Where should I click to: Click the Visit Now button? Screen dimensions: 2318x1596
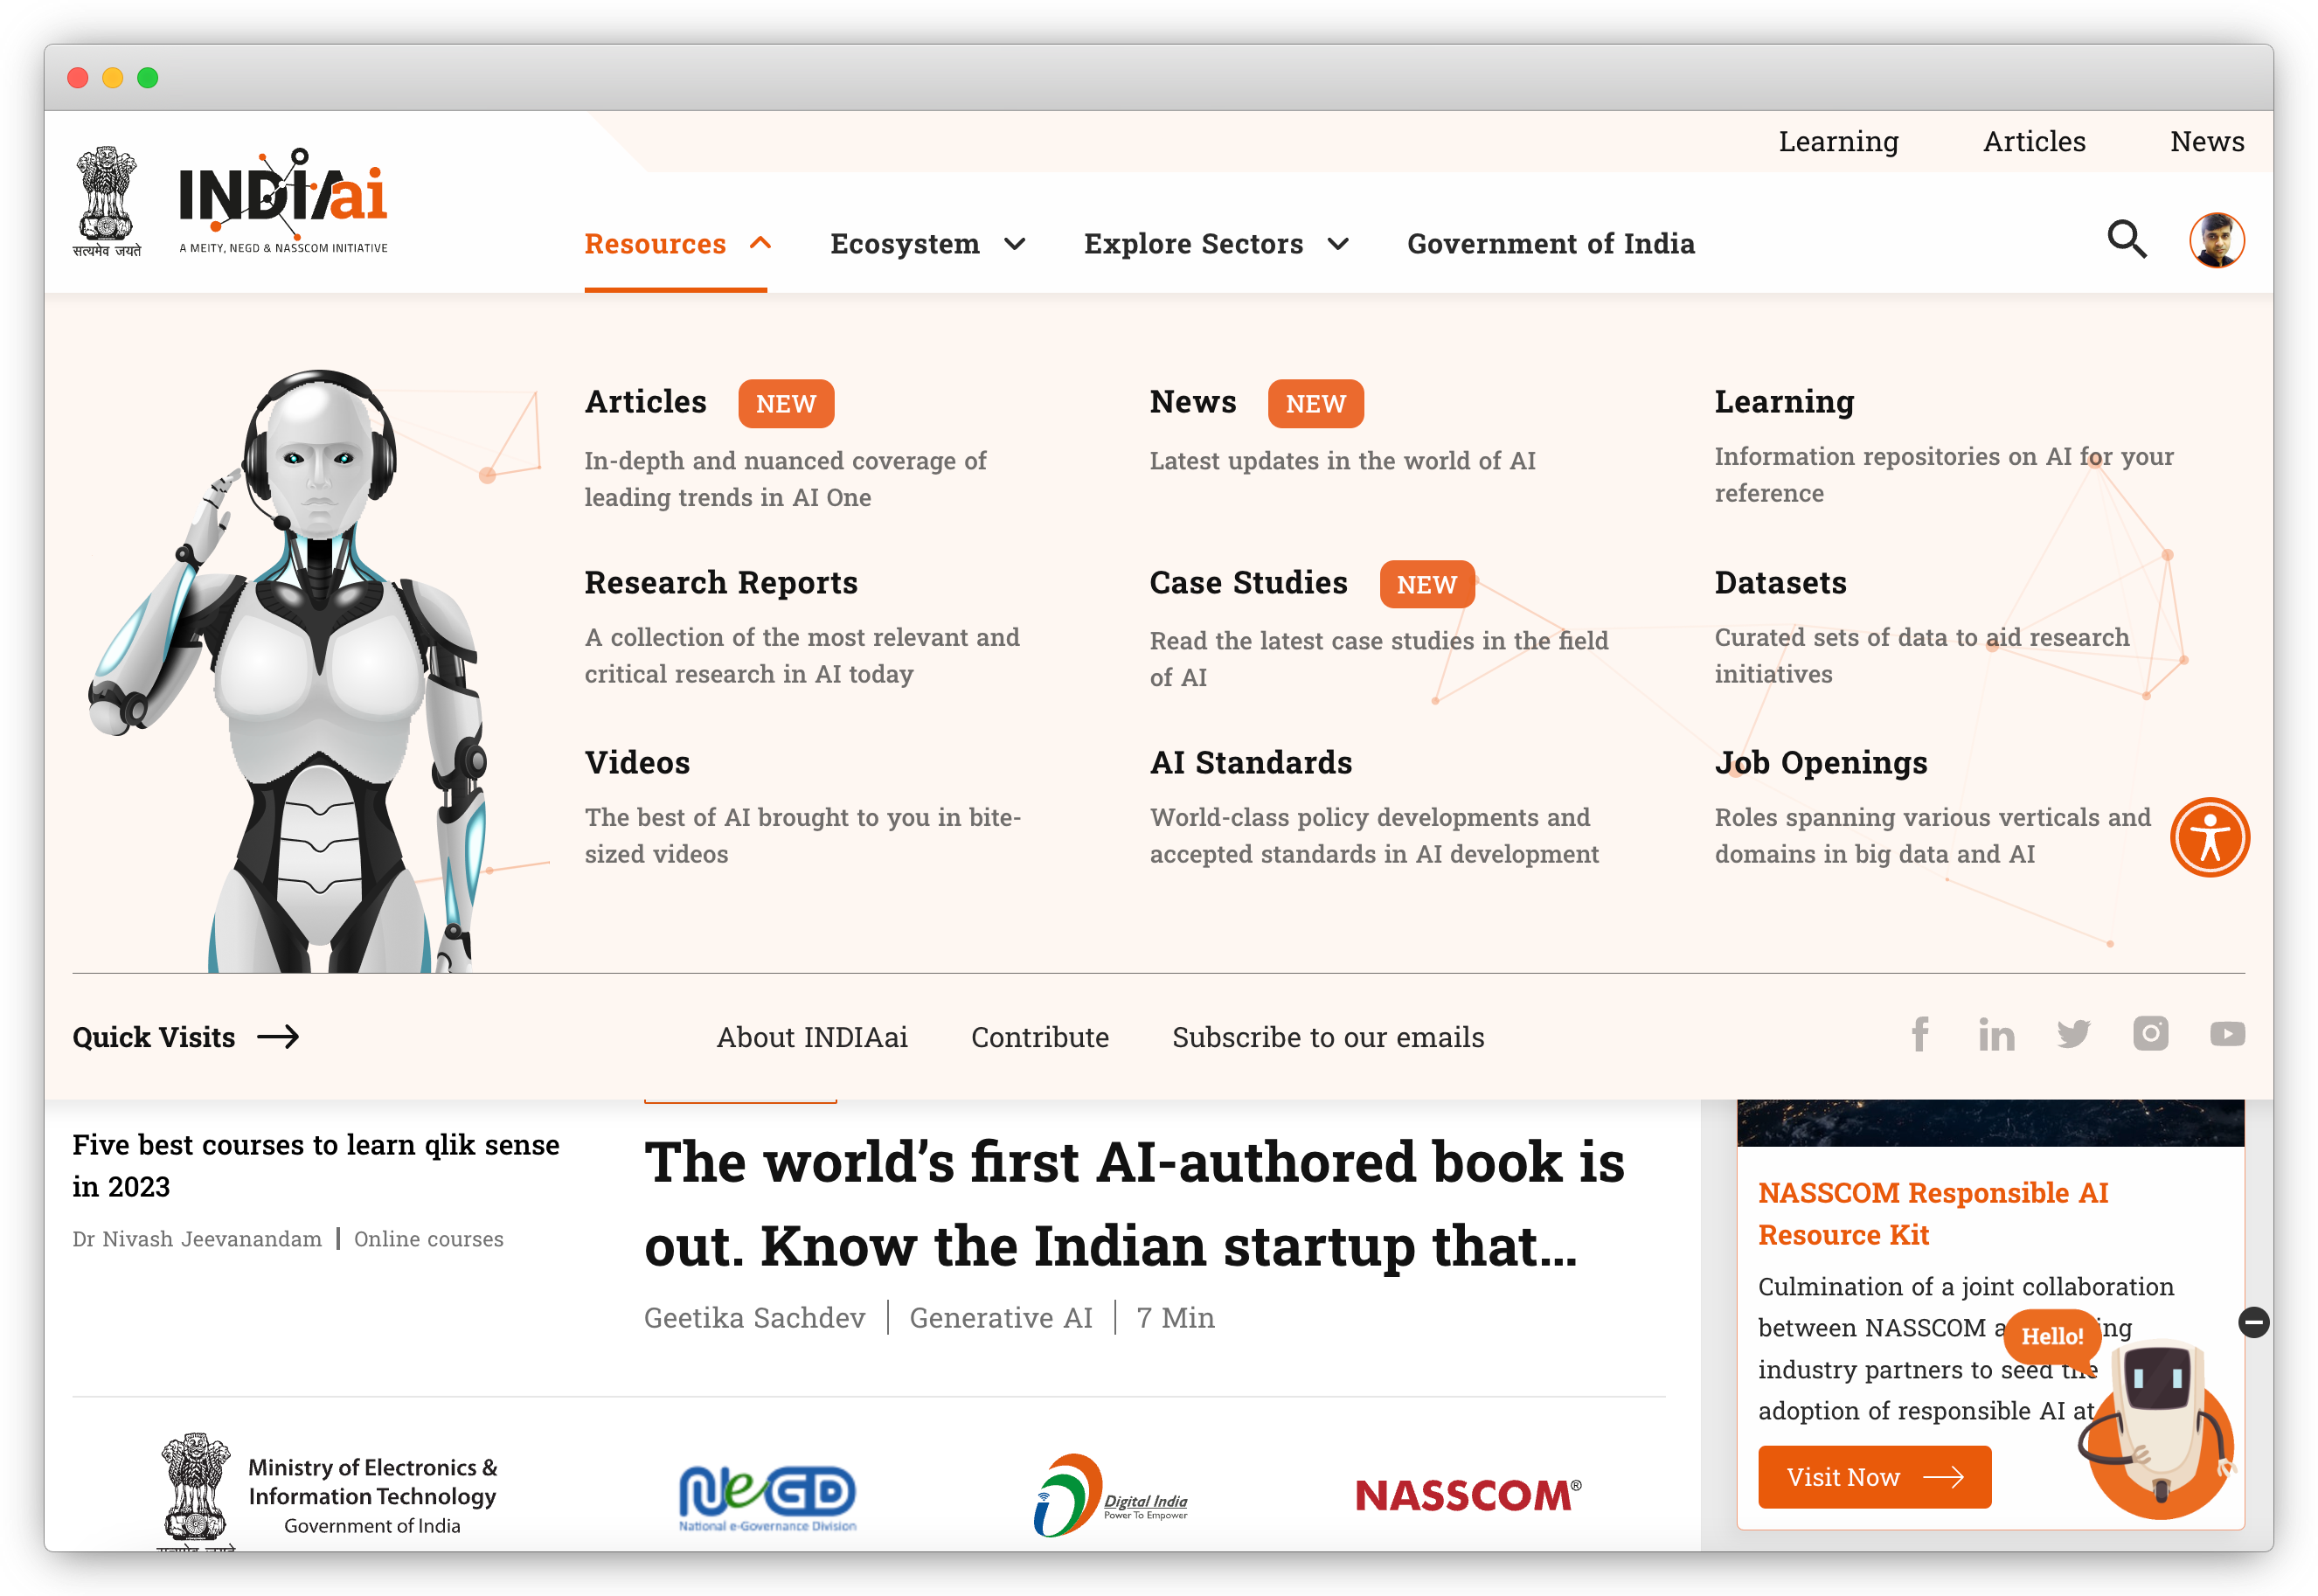coord(1874,1476)
